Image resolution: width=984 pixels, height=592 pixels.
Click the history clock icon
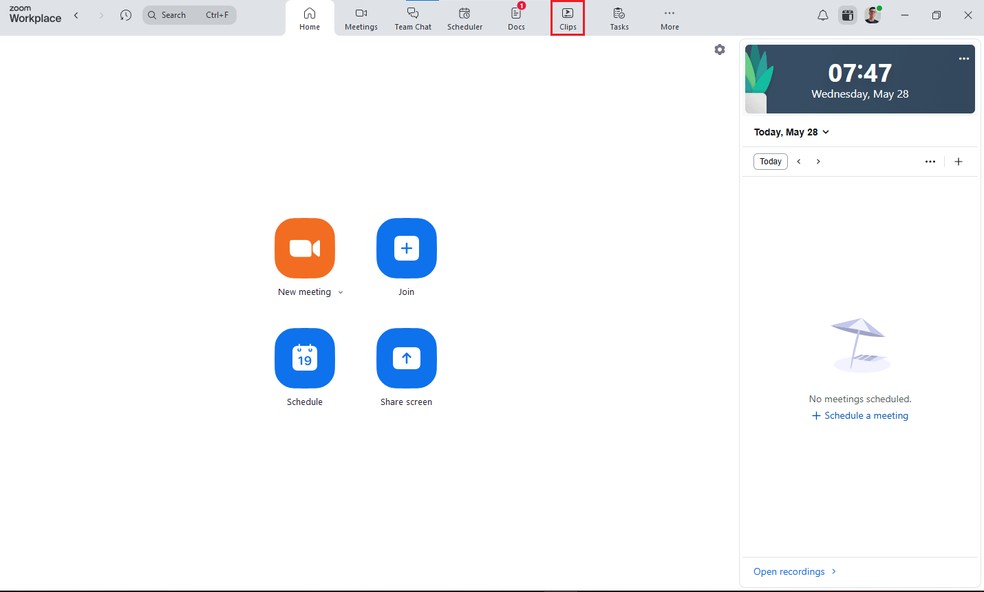pos(125,16)
